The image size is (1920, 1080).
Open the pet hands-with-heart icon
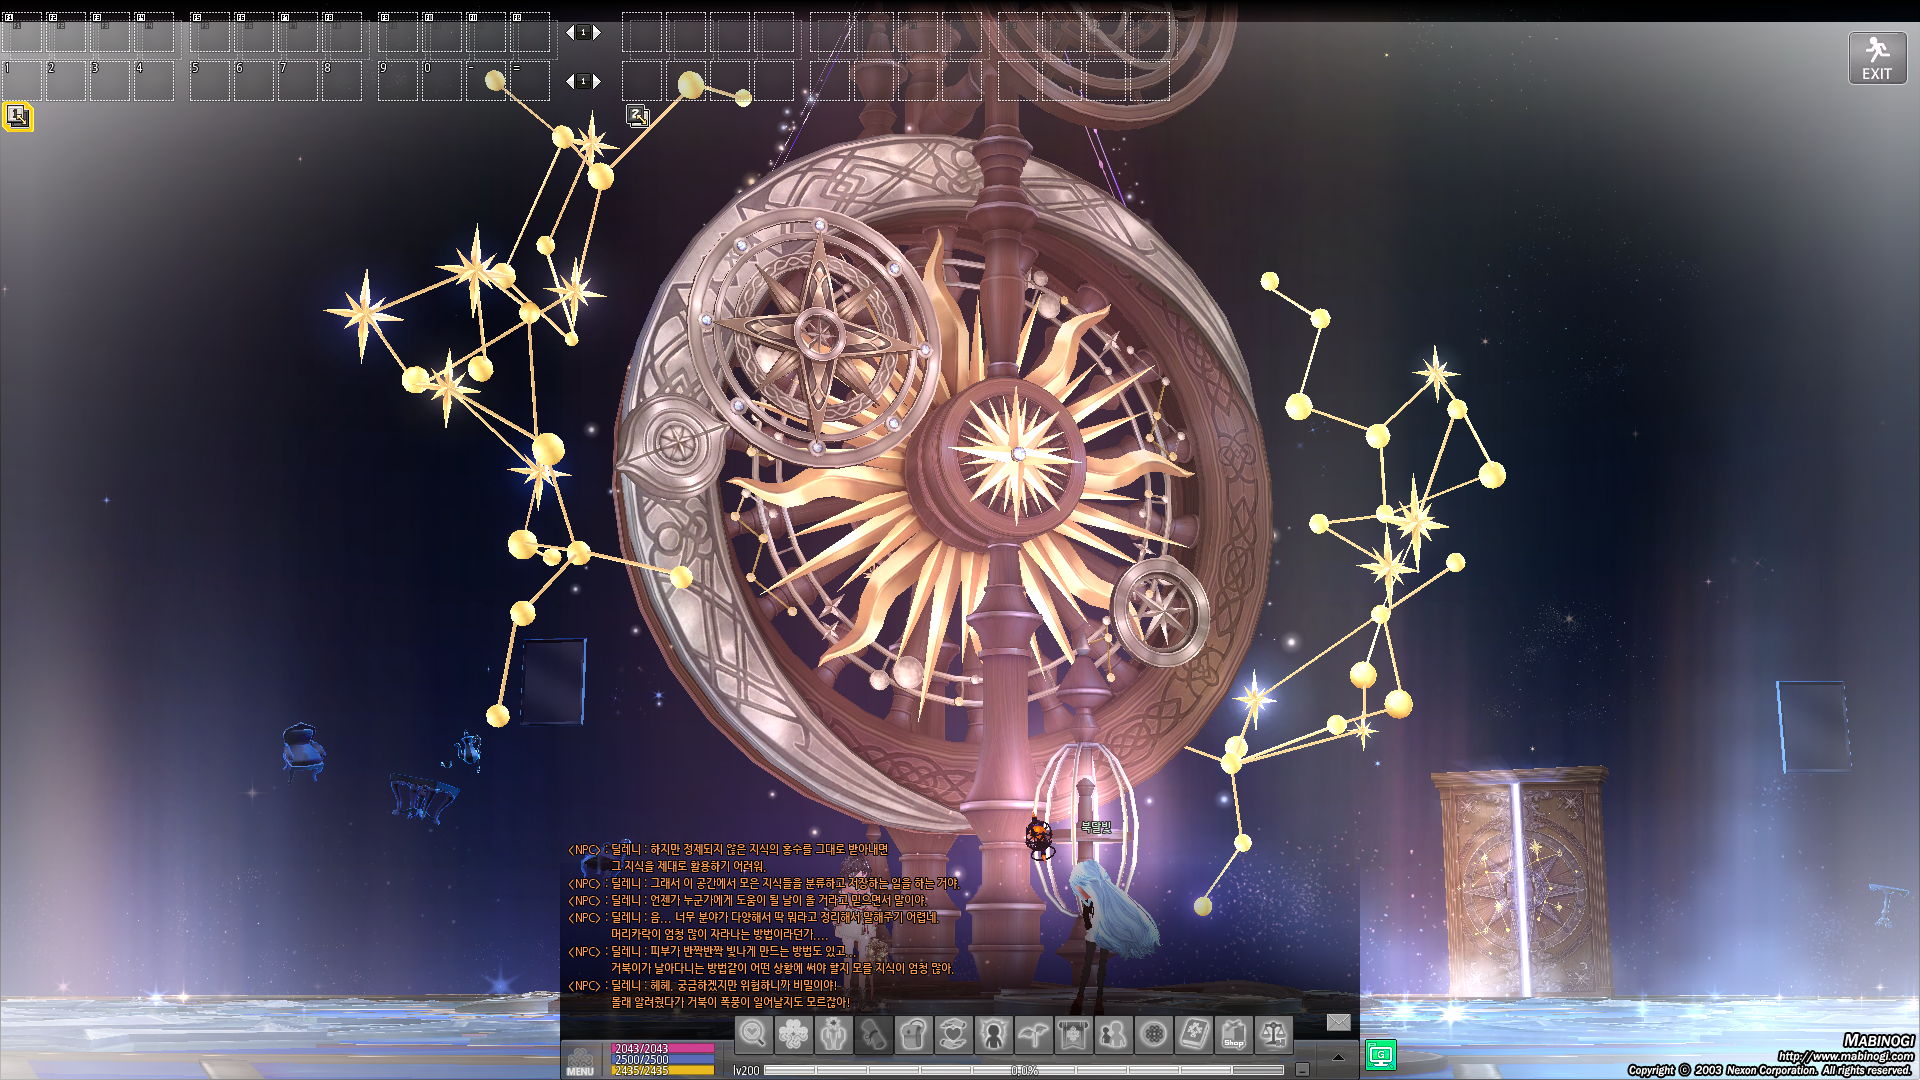953,1035
